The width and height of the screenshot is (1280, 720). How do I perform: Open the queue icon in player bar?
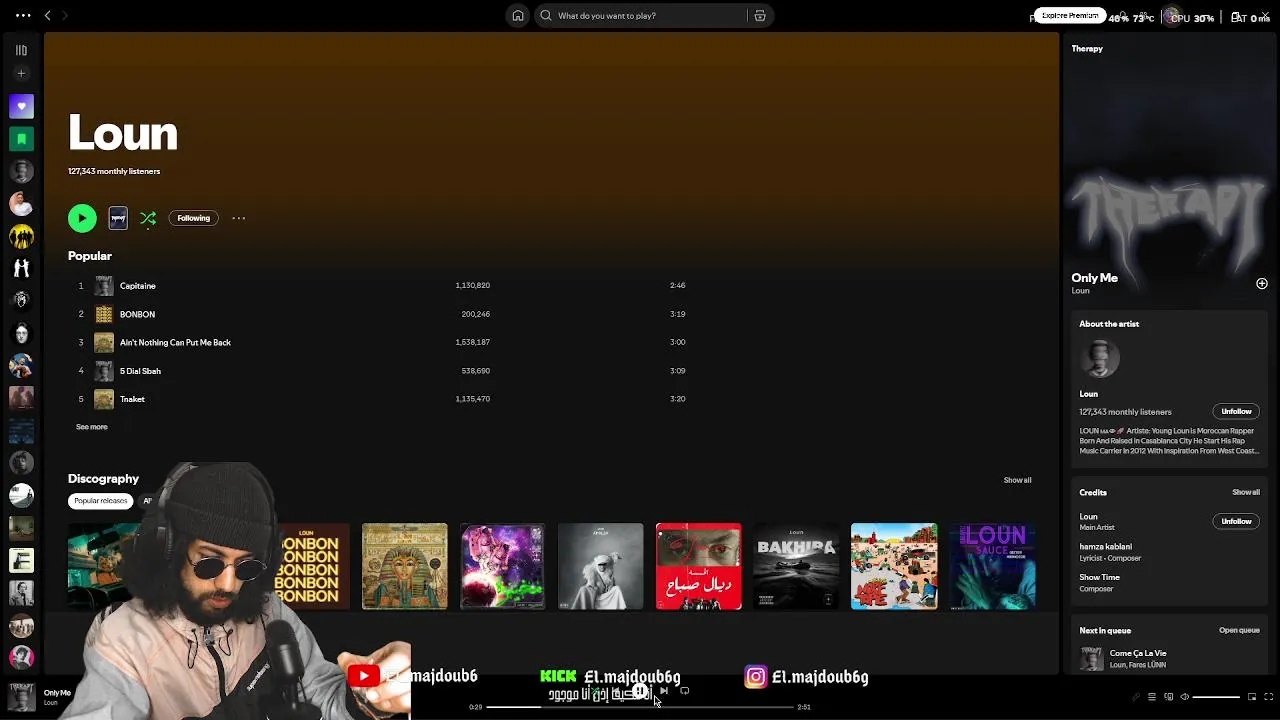pos(1152,697)
